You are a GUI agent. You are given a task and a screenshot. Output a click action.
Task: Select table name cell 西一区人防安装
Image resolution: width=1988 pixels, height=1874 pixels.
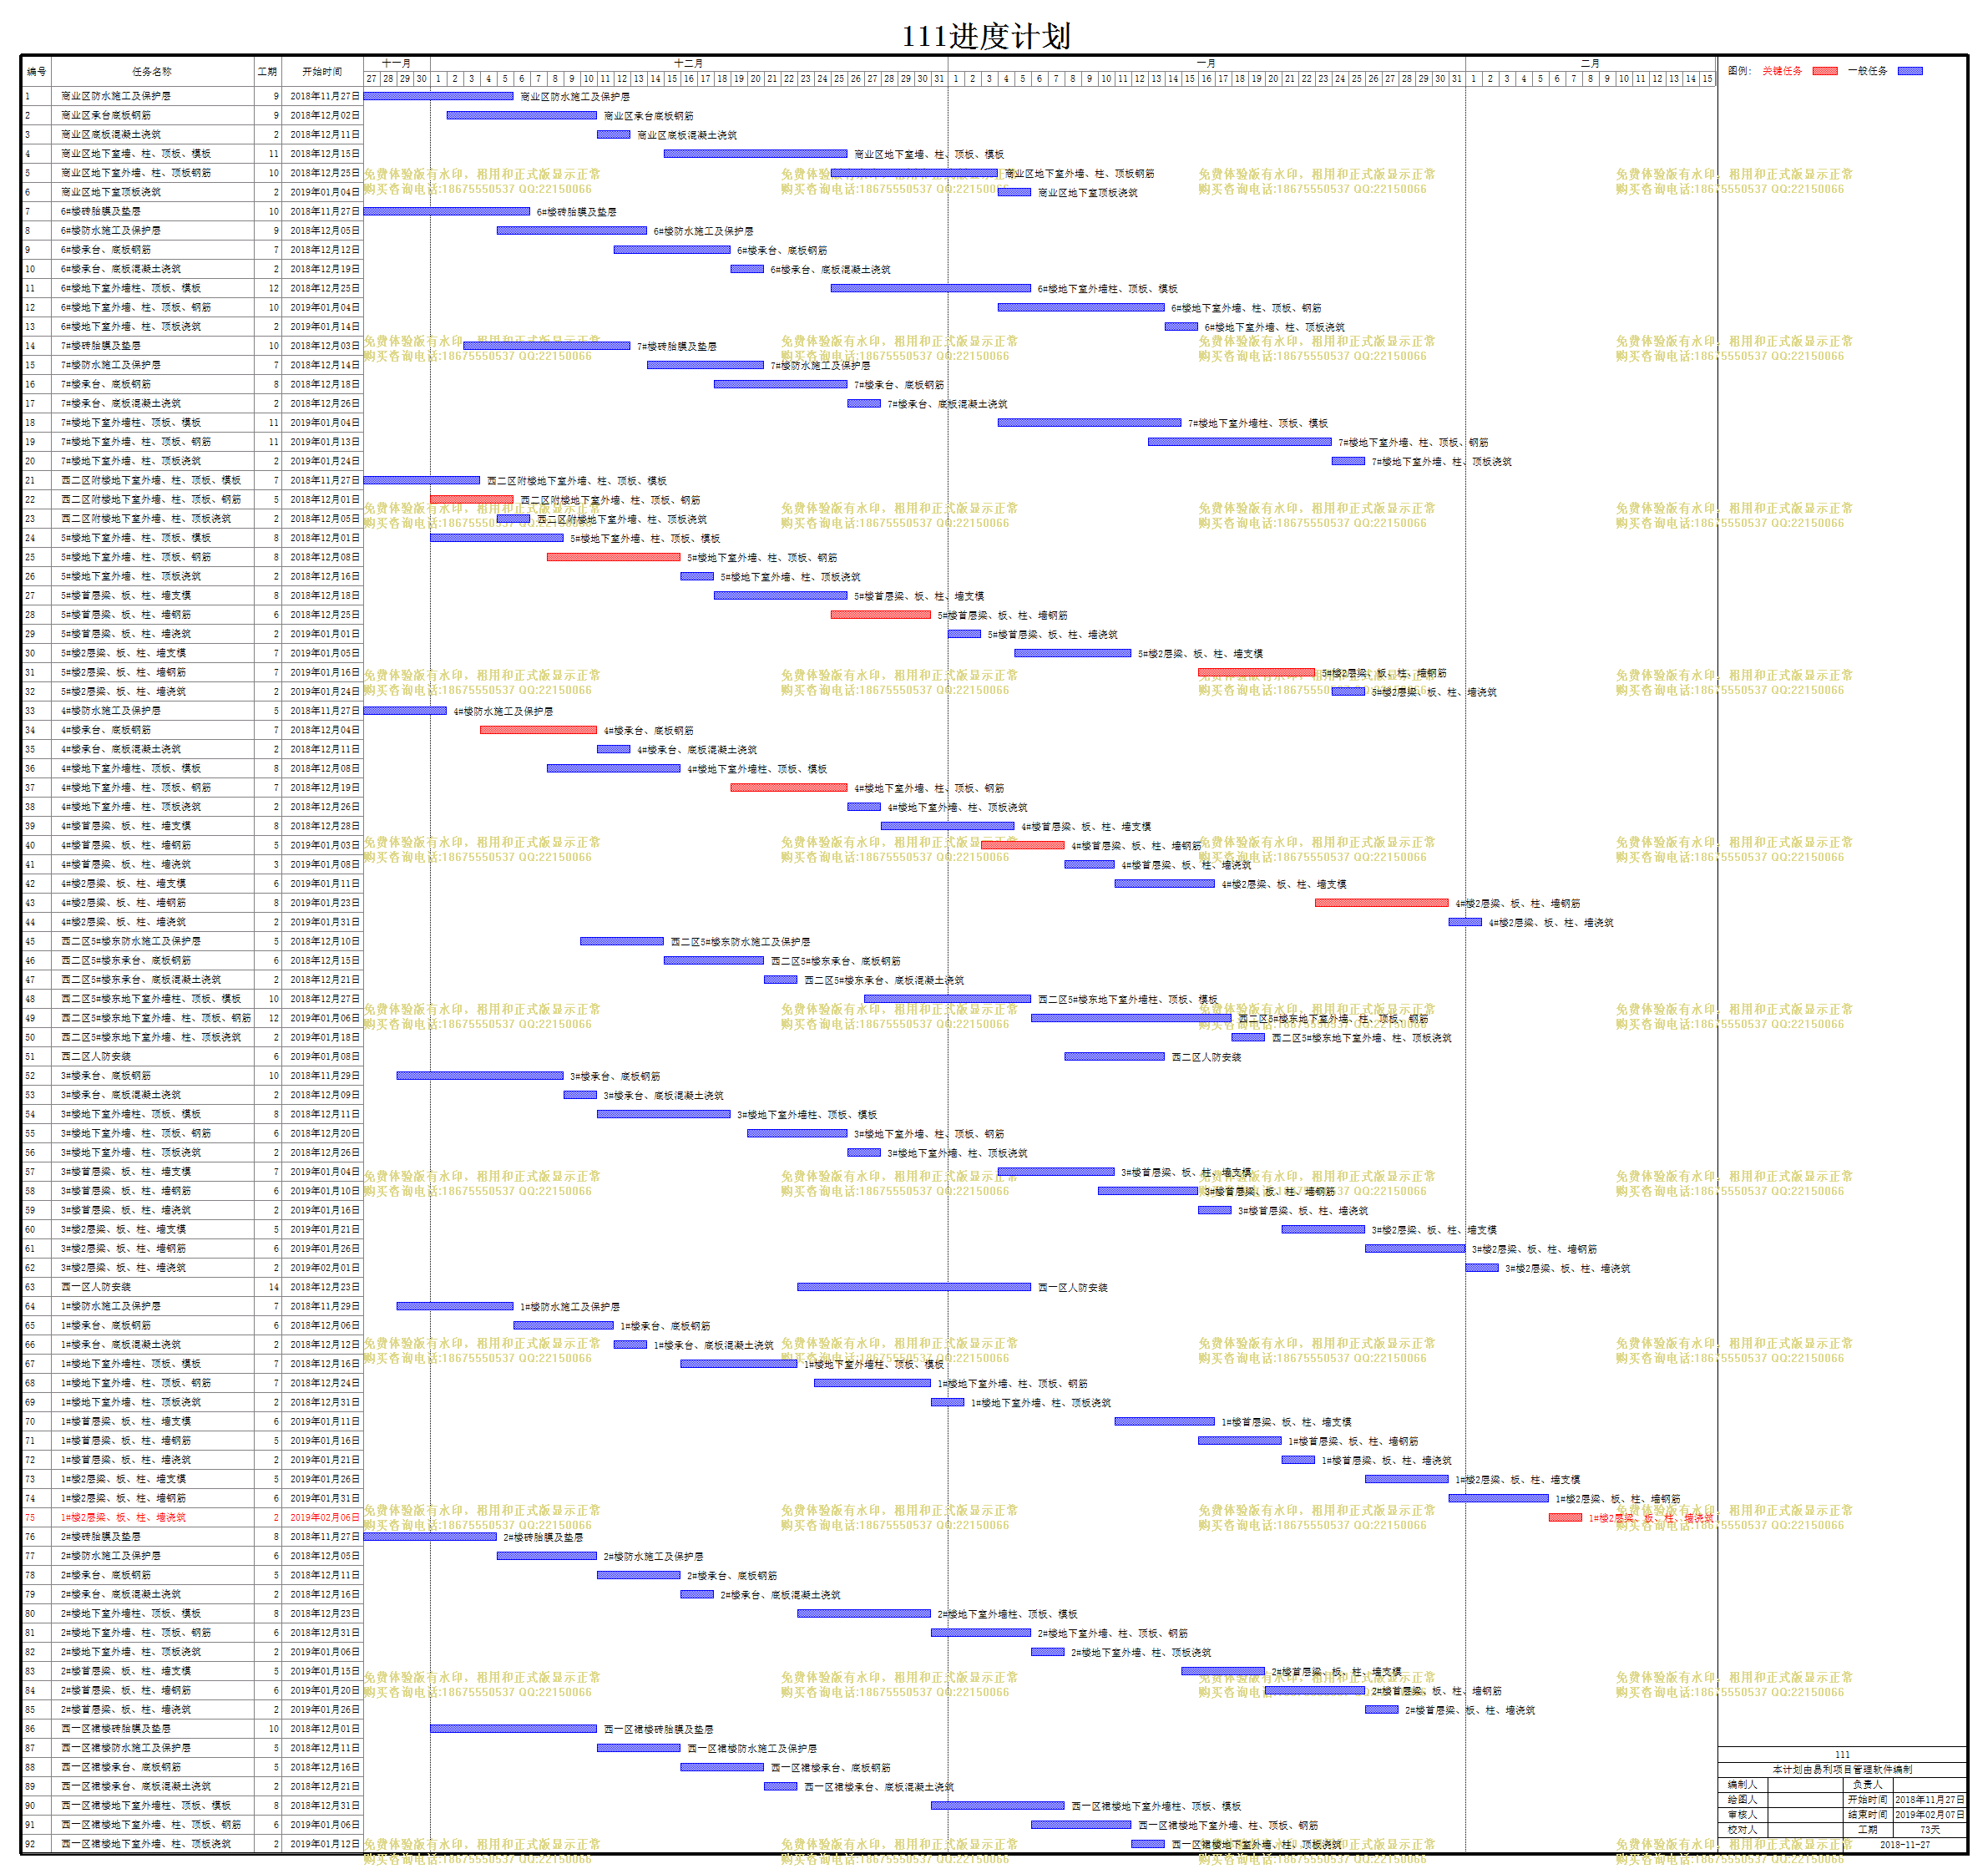(152, 1287)
